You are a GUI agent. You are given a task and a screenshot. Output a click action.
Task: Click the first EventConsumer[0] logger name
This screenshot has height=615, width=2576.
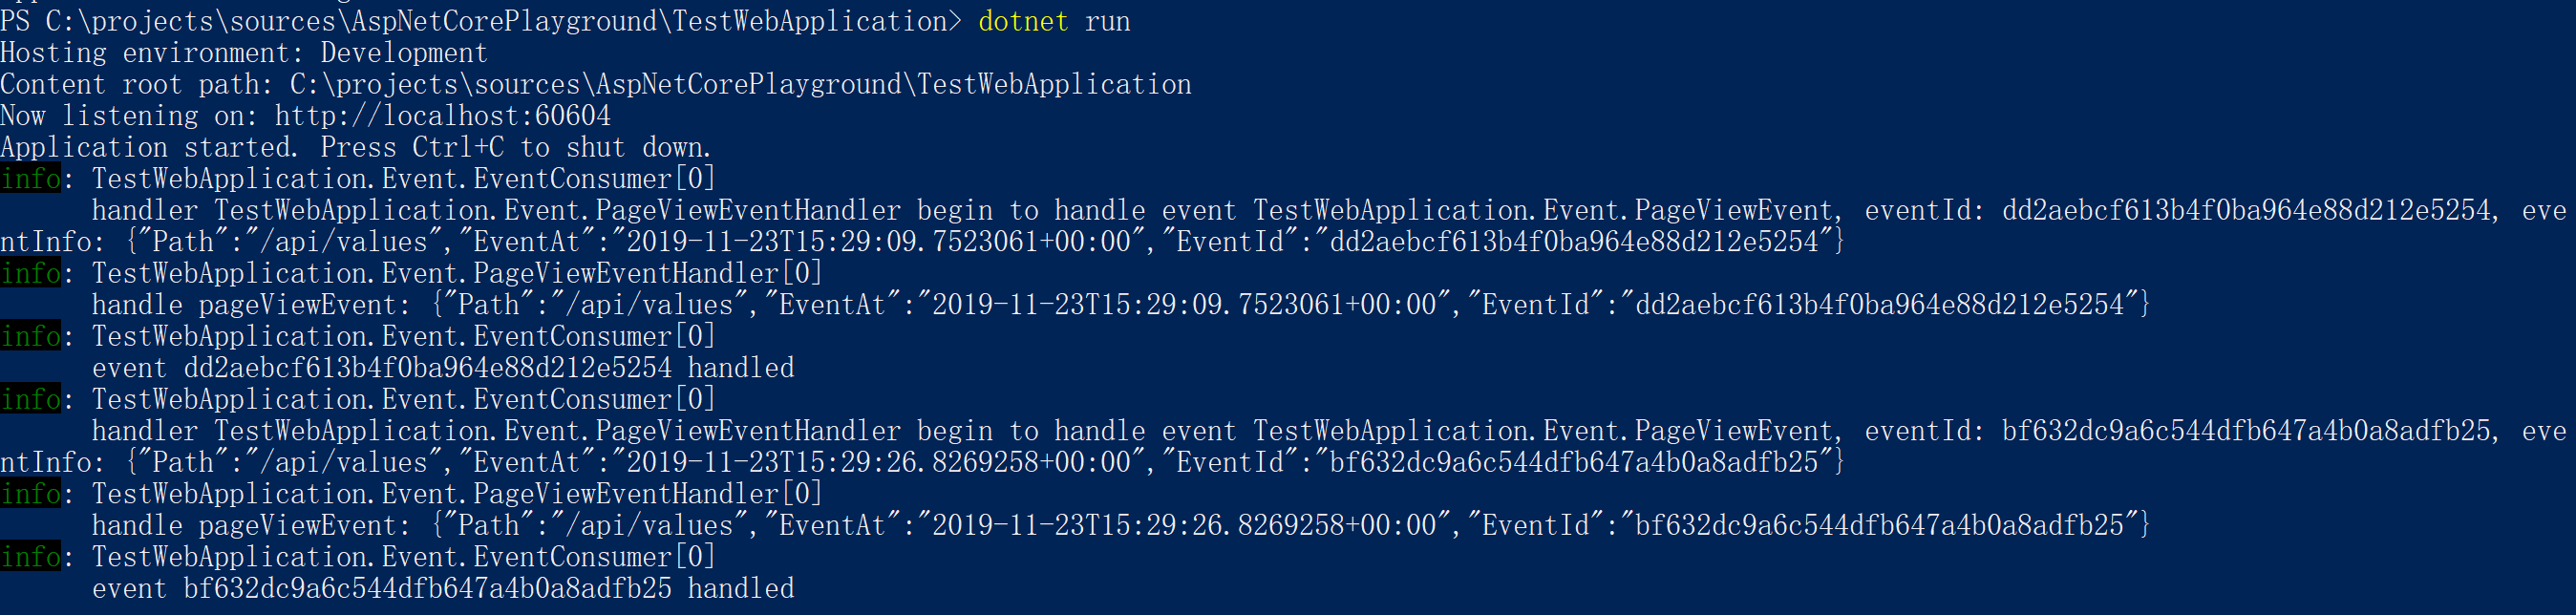[403, 179]
